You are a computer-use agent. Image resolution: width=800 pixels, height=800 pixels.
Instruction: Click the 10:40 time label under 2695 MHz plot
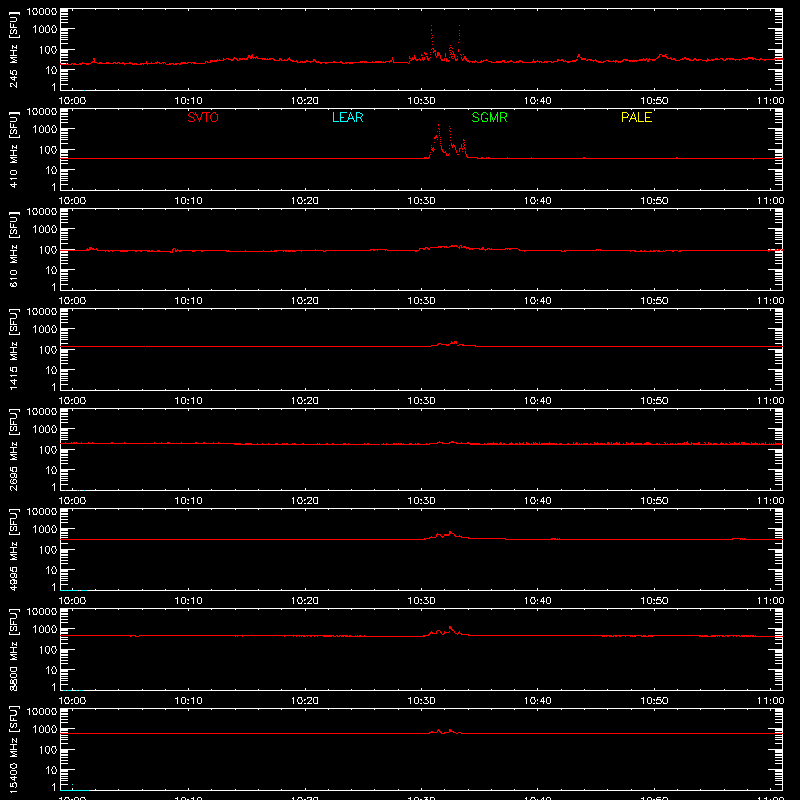[x=538, y=501]
